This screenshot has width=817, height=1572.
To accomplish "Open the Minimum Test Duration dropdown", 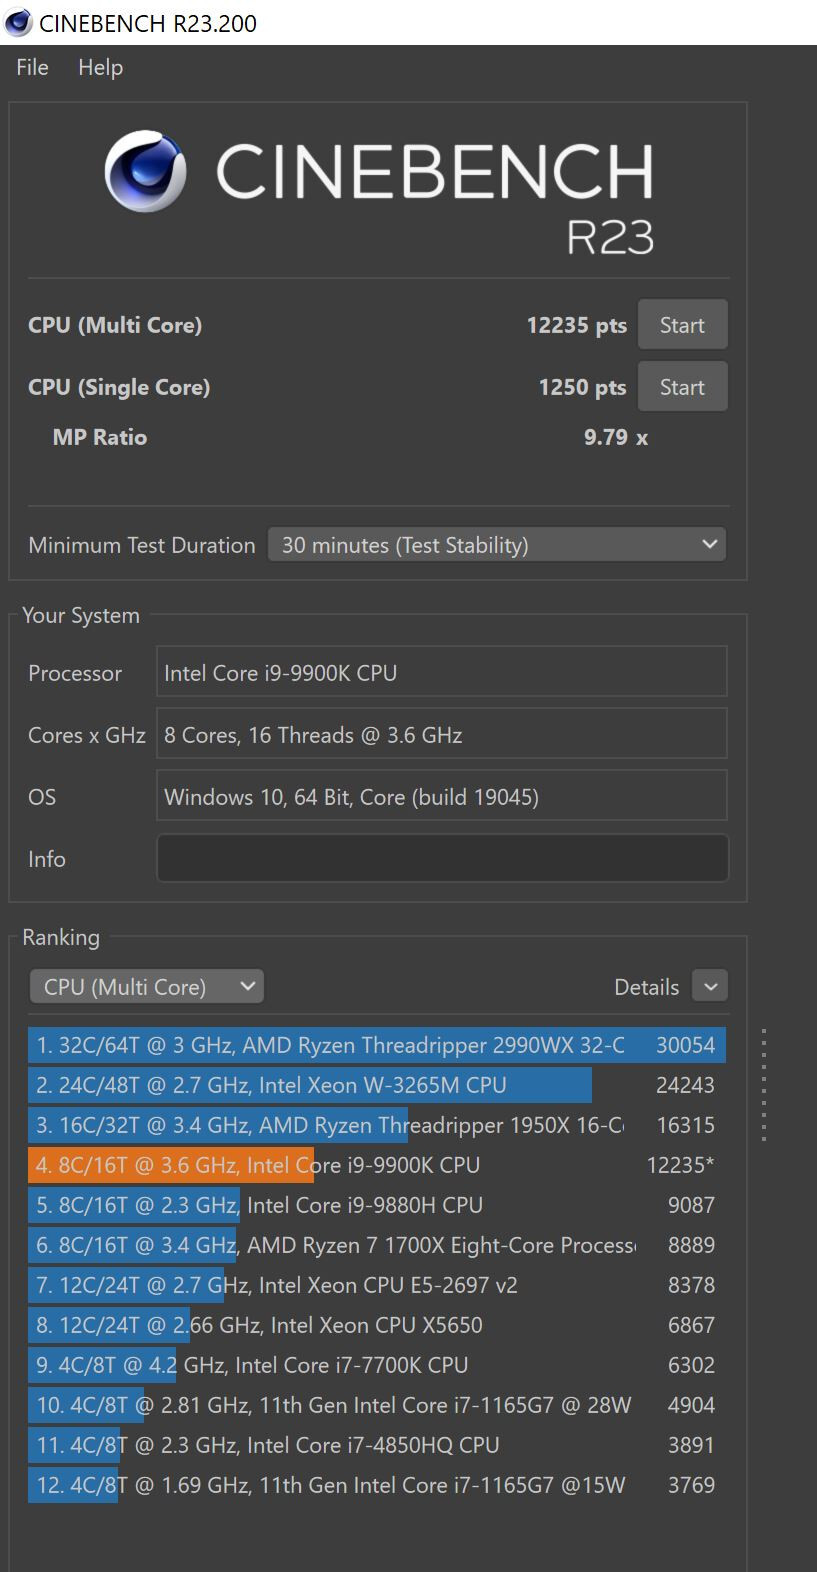I will (x=496, y=545).
